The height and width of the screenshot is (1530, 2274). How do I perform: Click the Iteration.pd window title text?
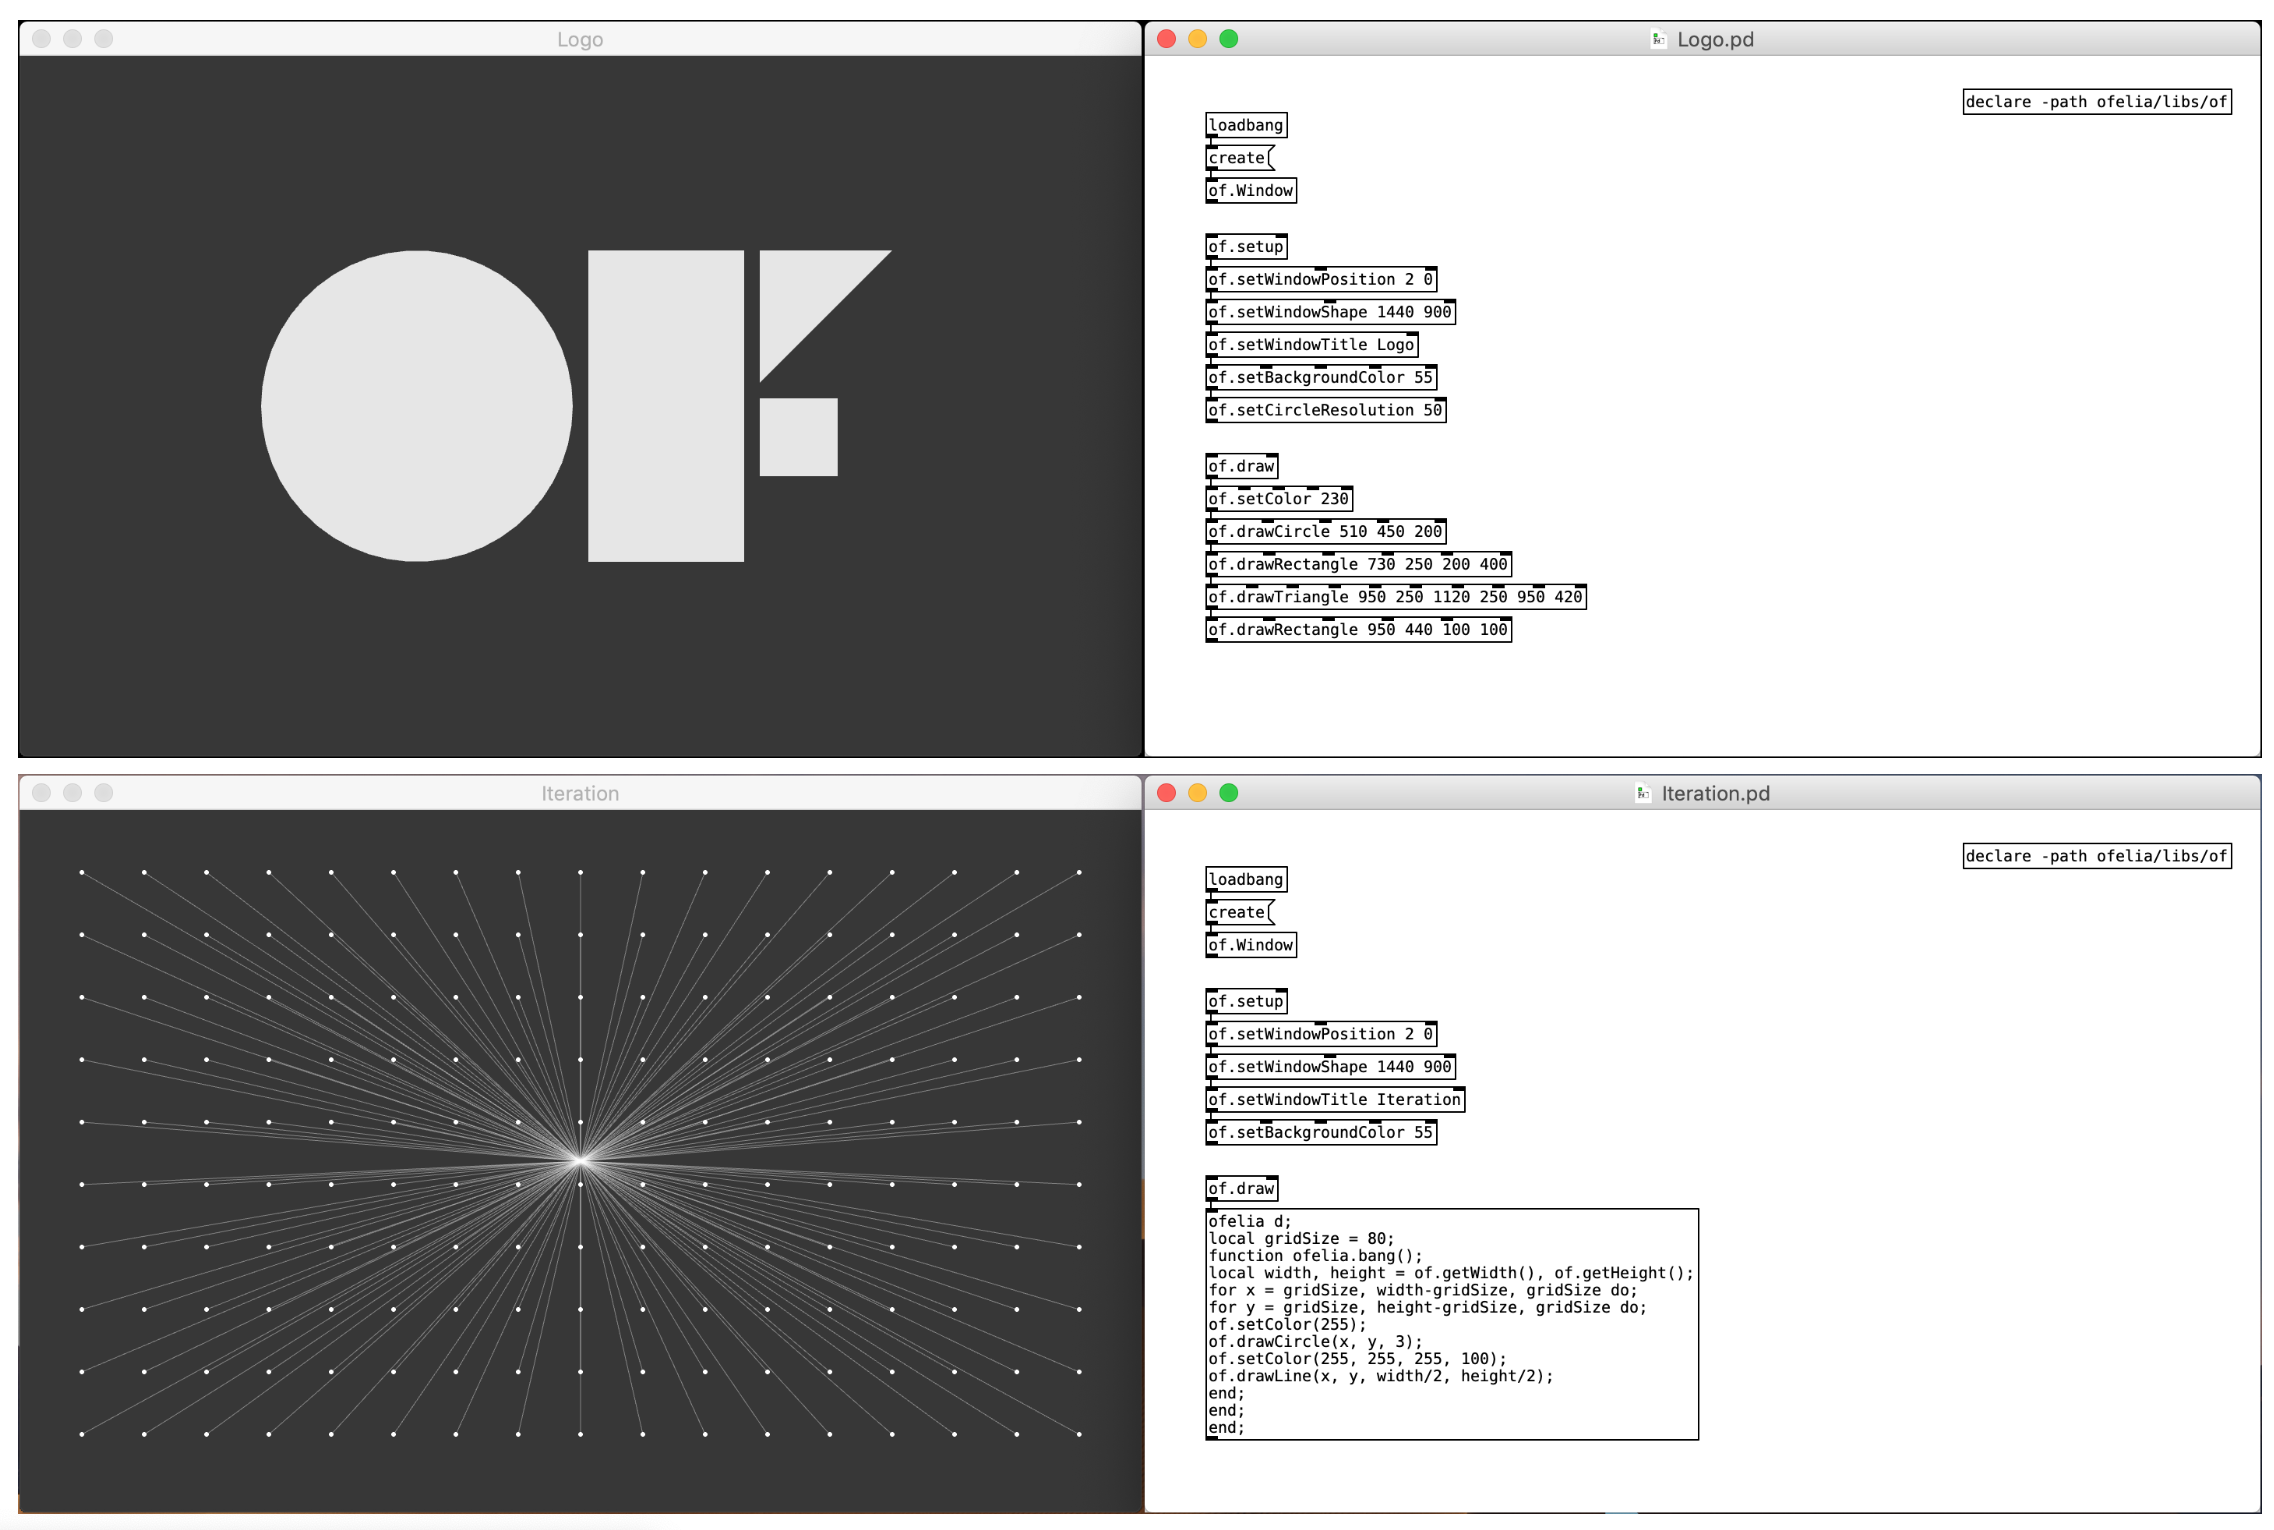pos(1715,793)
